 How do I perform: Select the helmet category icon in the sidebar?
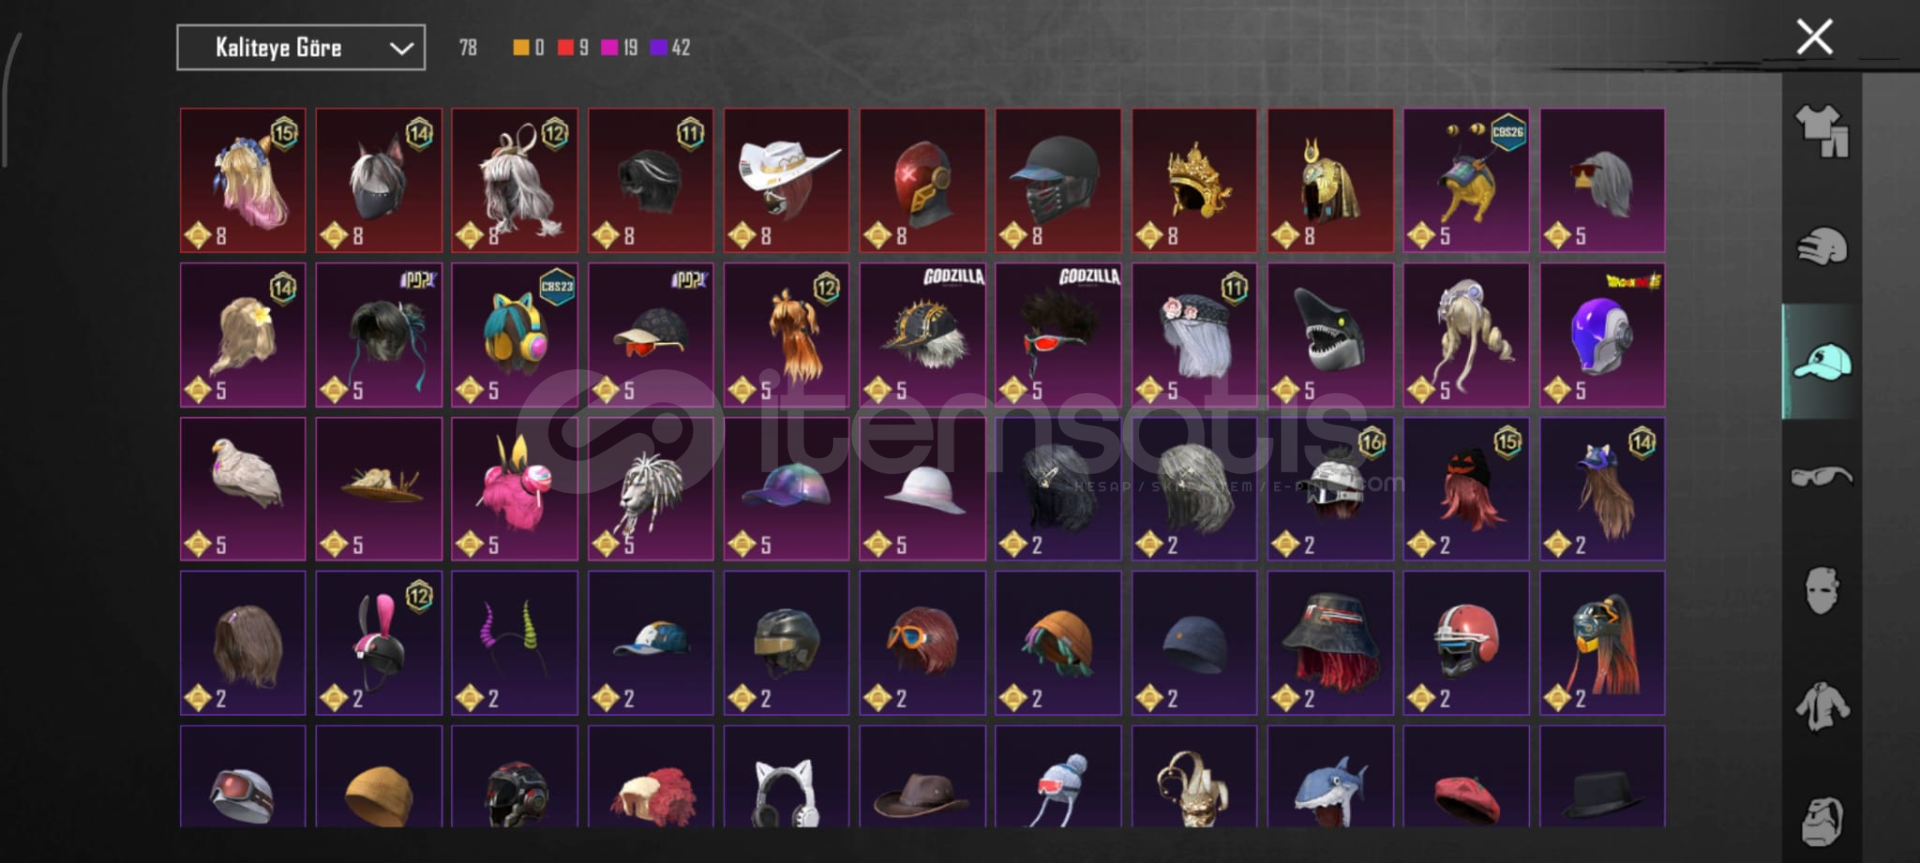point(1822,246)
